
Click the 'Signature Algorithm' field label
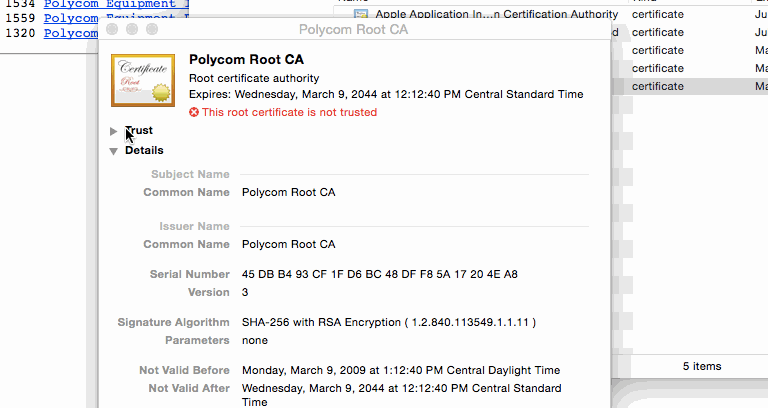(x=173, y=322)
